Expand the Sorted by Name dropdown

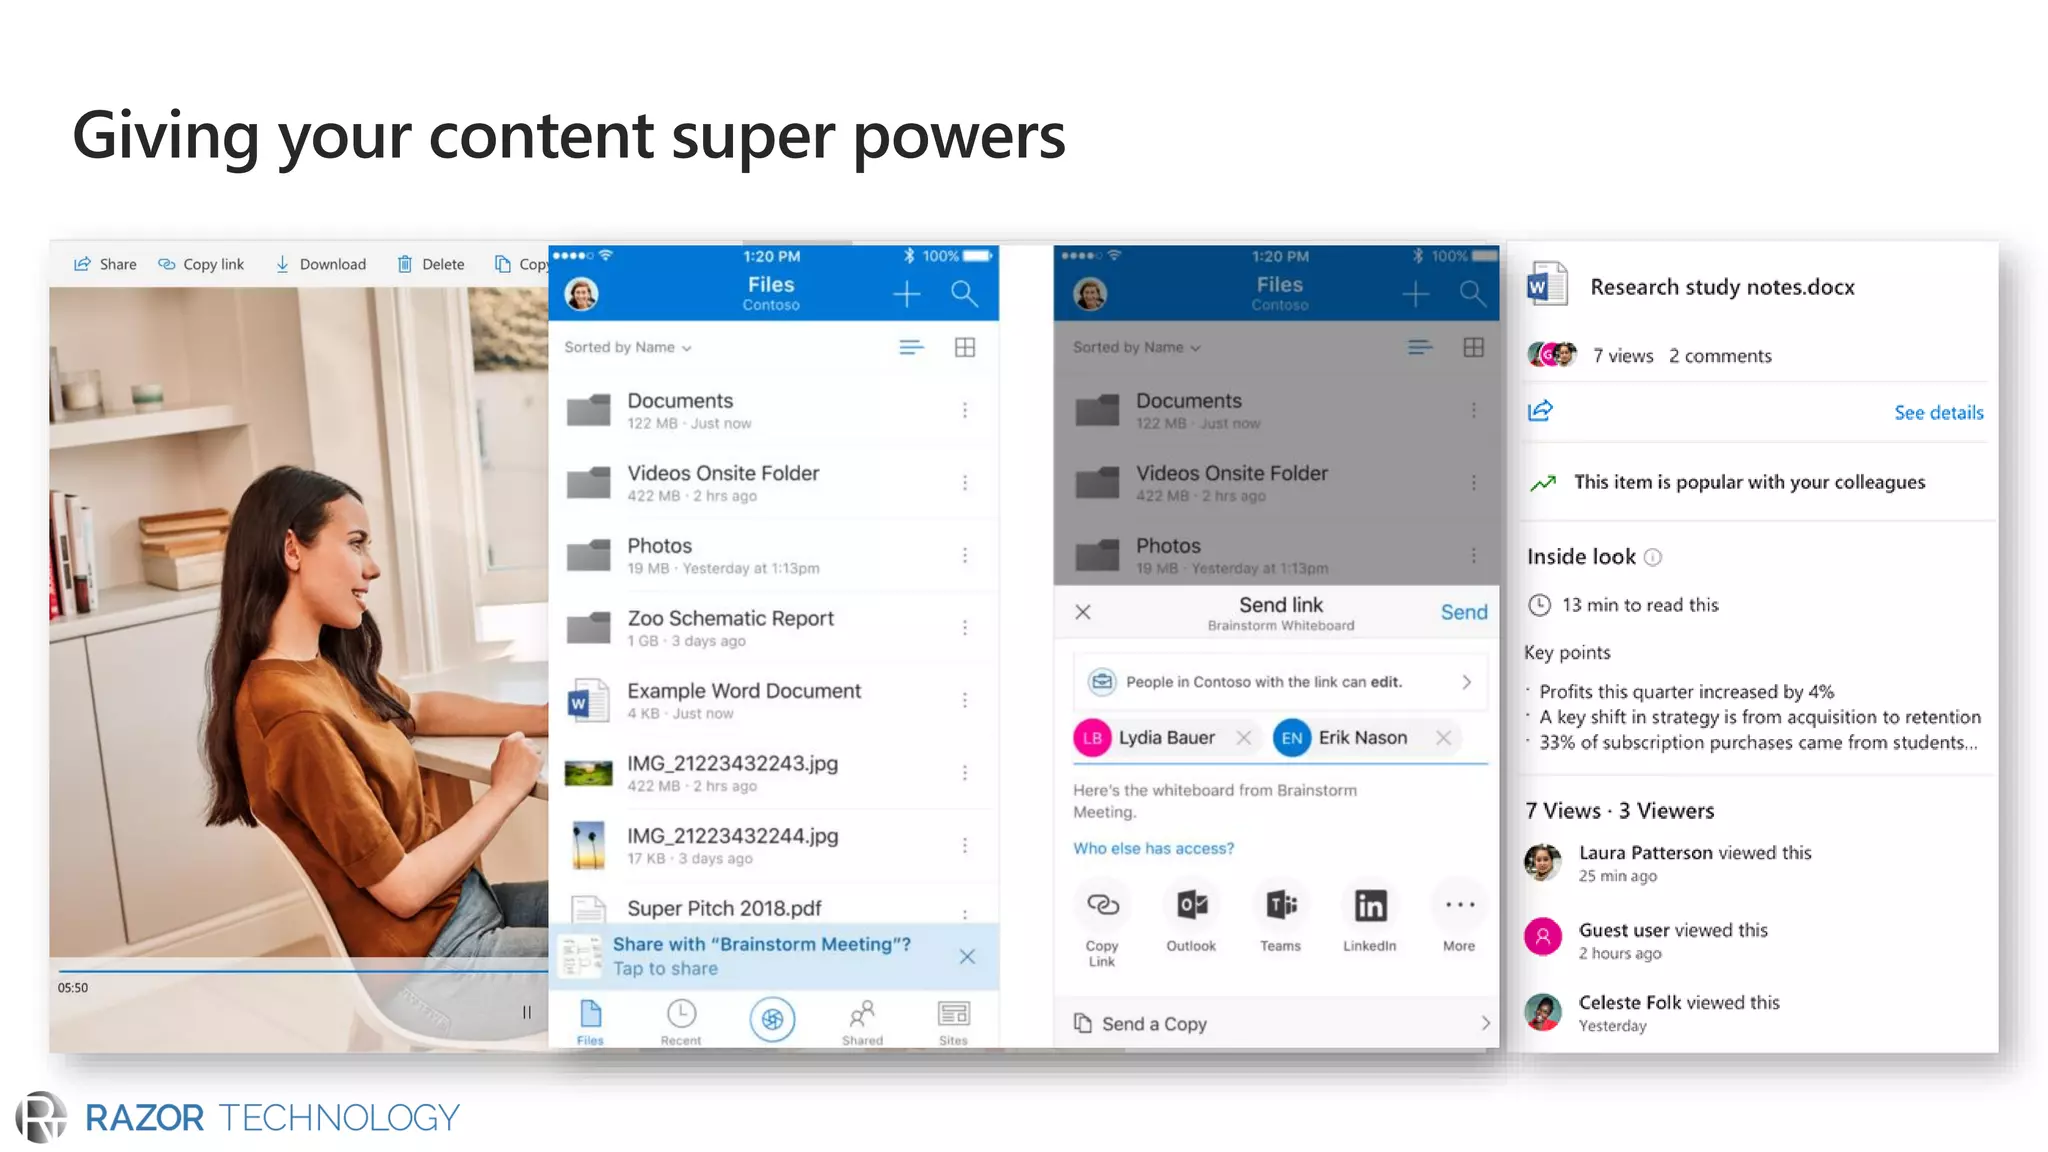click(628, 347)
